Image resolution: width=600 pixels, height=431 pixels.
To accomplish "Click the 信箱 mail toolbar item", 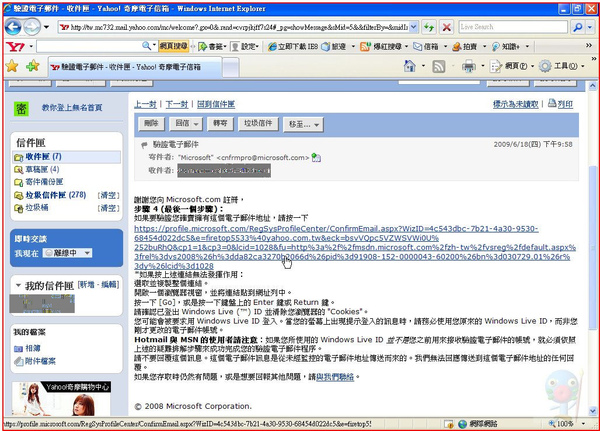I will tap(426, 47).
